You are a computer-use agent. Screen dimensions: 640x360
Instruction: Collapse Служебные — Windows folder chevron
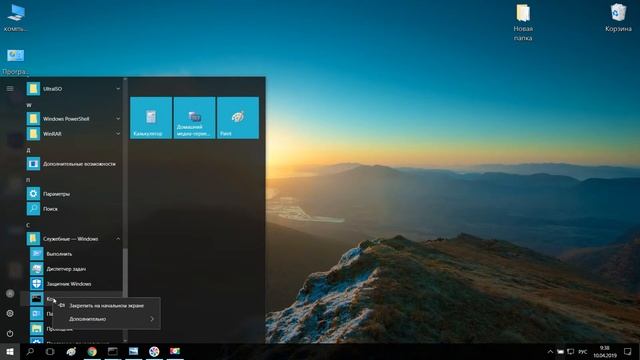(118, 239)
